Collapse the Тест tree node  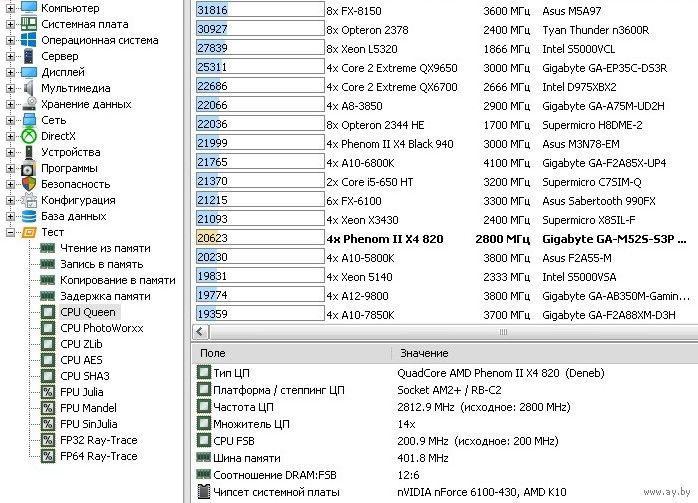click(10, 232)
